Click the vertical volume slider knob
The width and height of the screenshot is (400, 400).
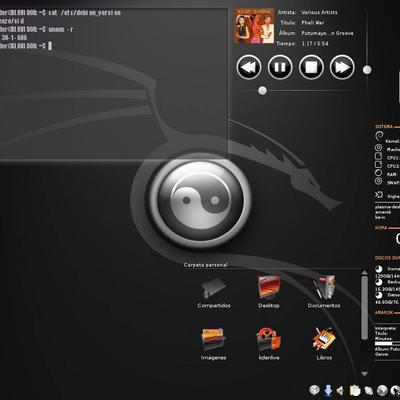367,70
